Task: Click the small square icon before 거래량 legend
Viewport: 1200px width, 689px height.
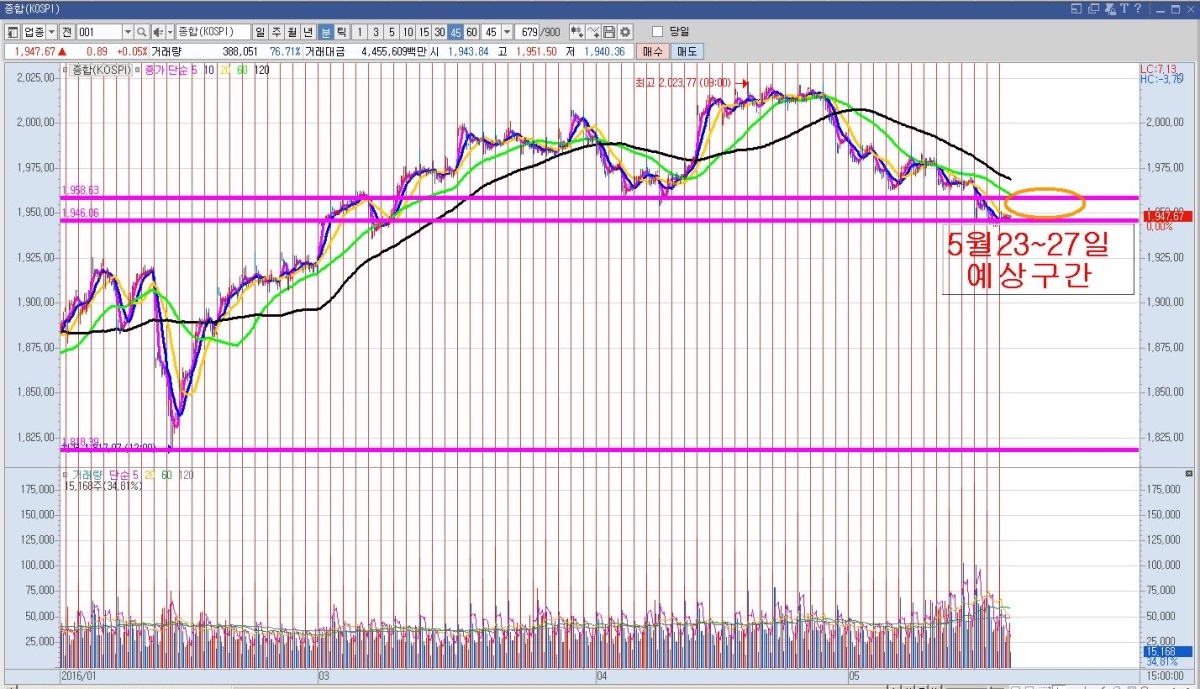Action: [65, 475]
